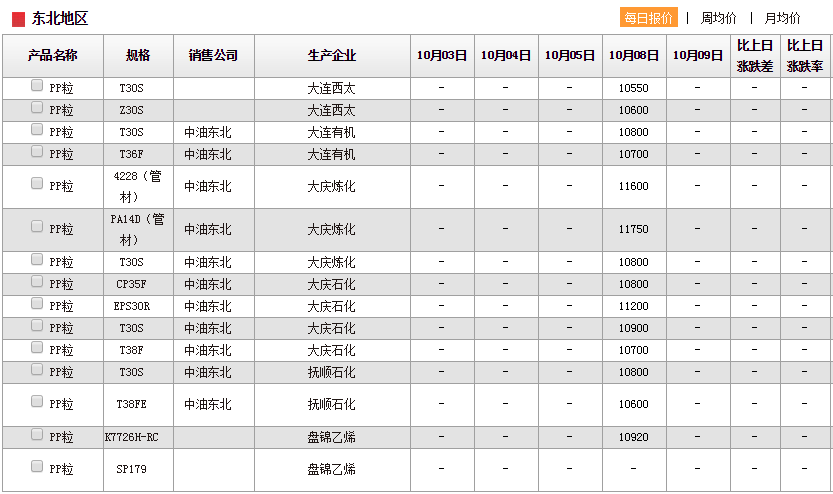Click the 东北地区 section heading
This screenshot has height=494, width=833.
click(x=60, y=19)
